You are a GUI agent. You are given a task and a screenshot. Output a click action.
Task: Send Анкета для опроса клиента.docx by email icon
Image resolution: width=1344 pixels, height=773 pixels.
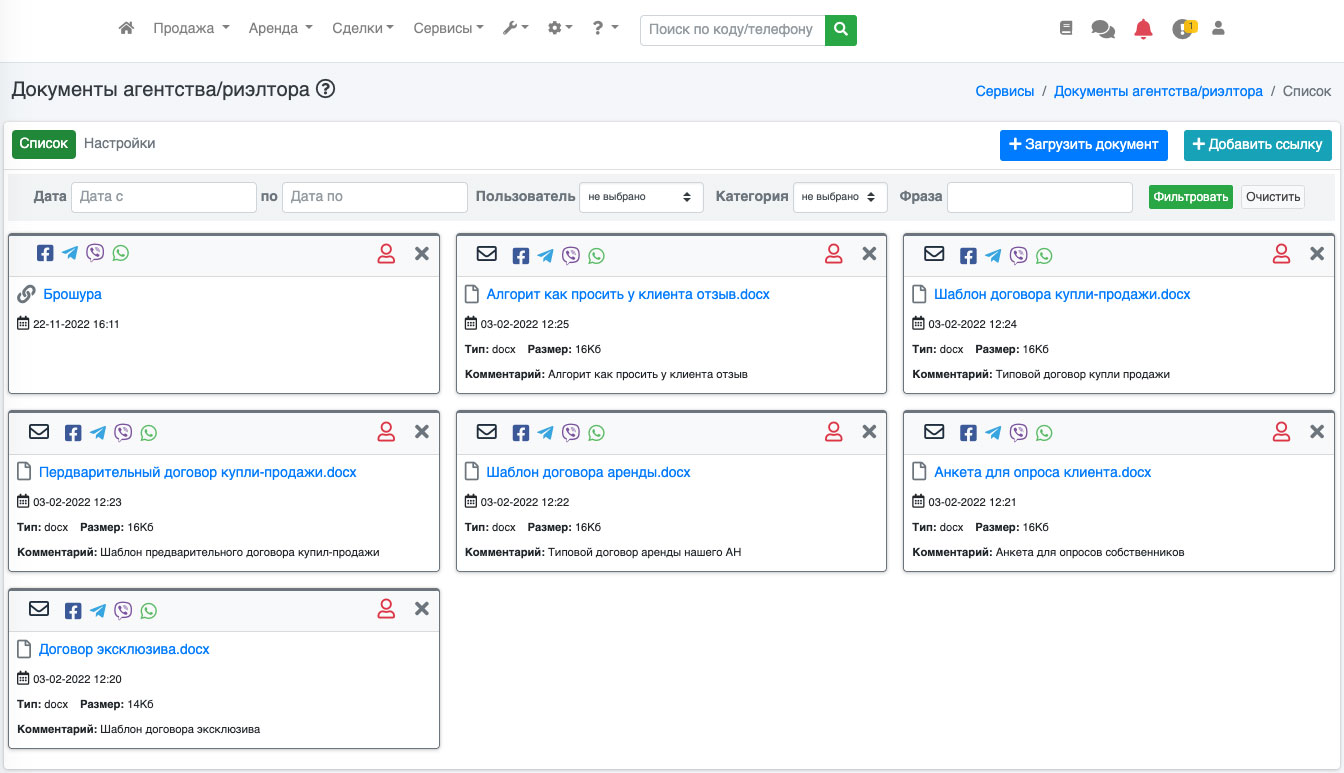[x=934, y=432]
